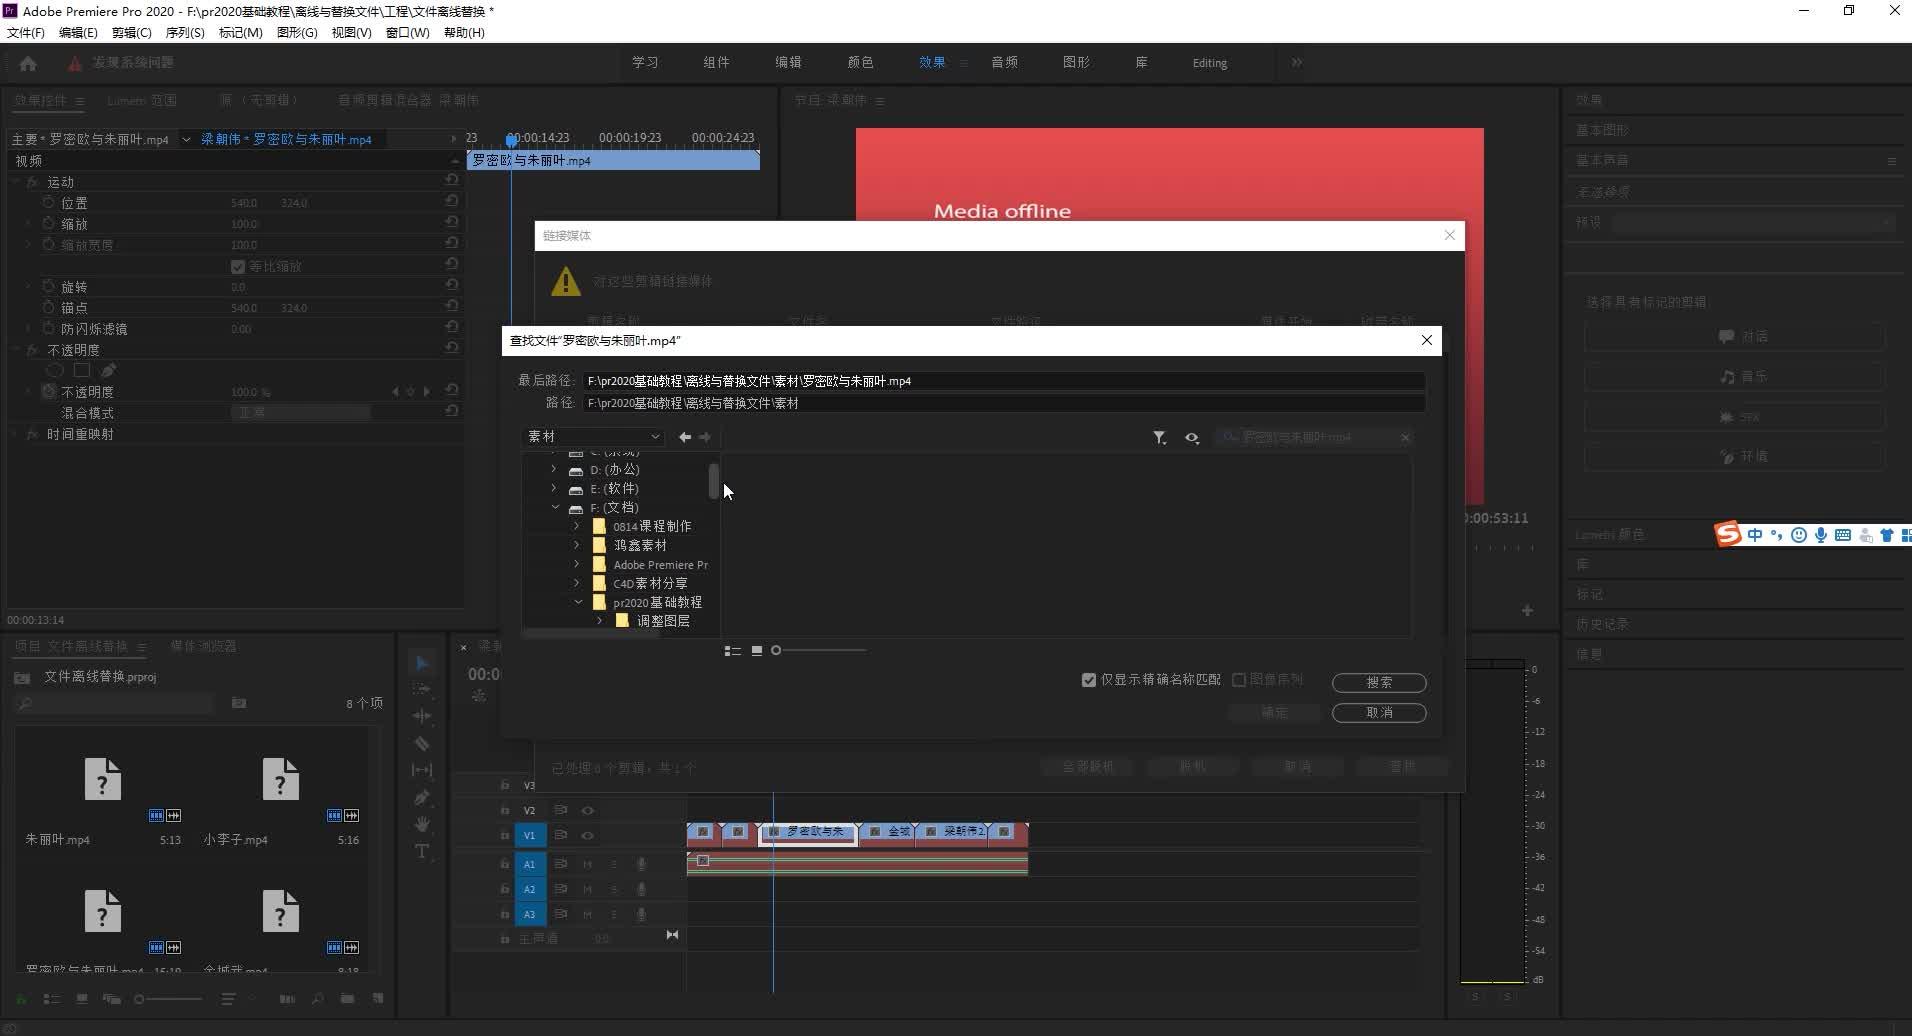Reset the 位置 parameter
1912x1036 pixels.
coord(452,201)
